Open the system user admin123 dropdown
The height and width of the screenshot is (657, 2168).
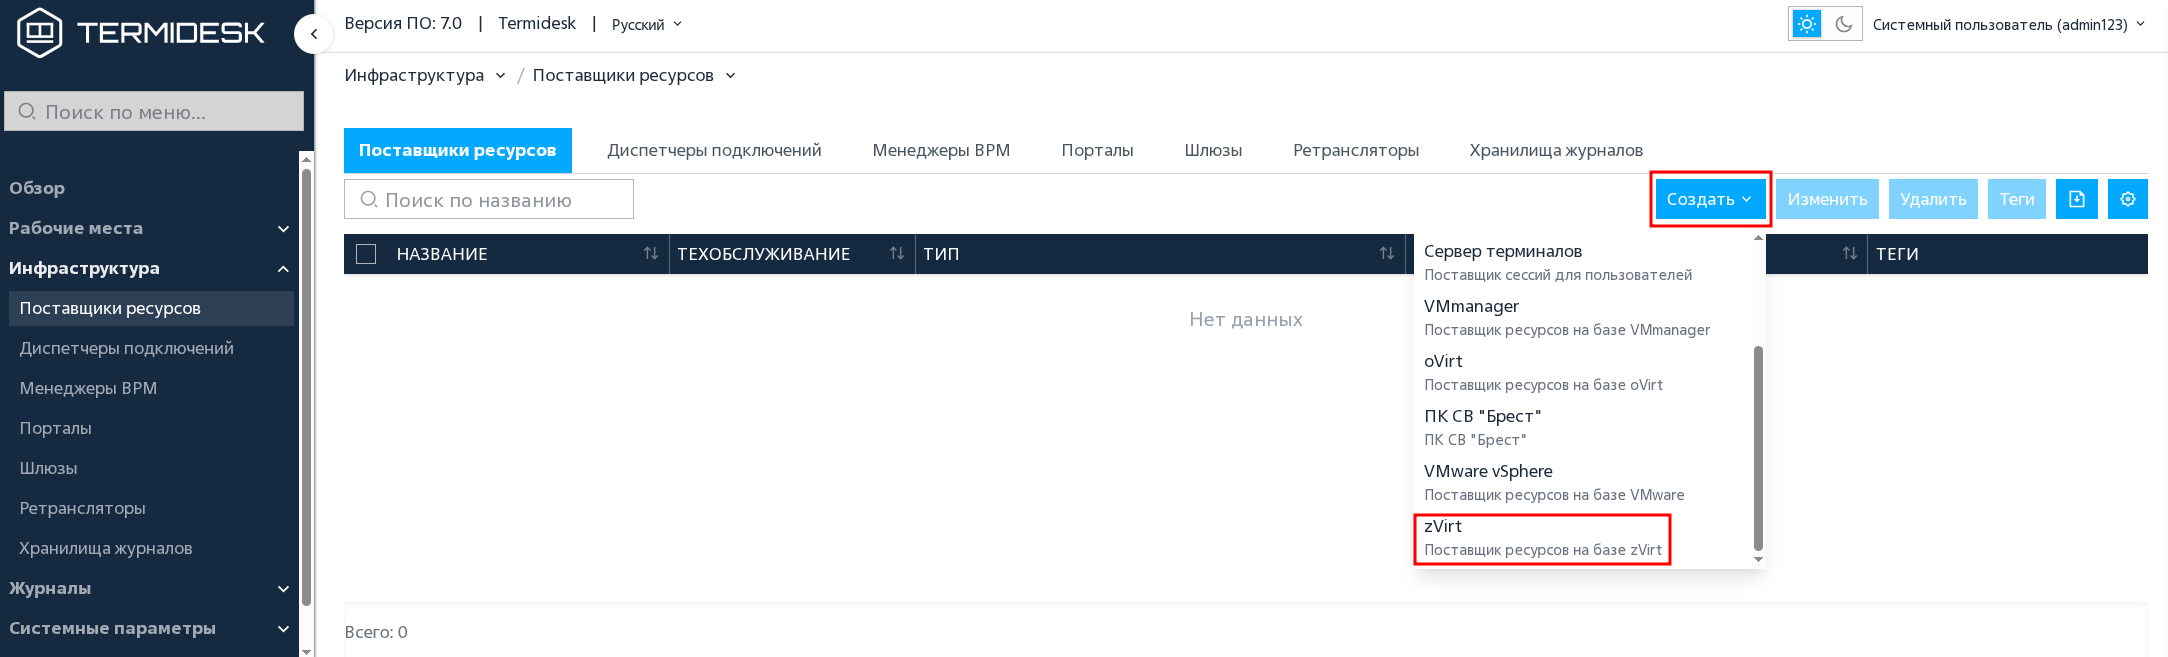tap(2008, 24)
